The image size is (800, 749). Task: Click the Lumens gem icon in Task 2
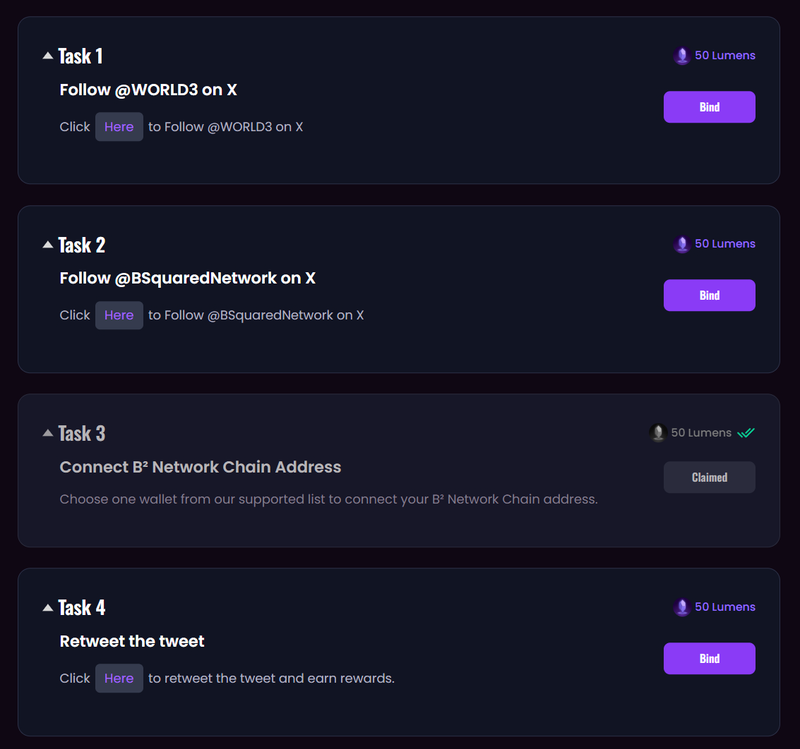click(x=682, y=244)
